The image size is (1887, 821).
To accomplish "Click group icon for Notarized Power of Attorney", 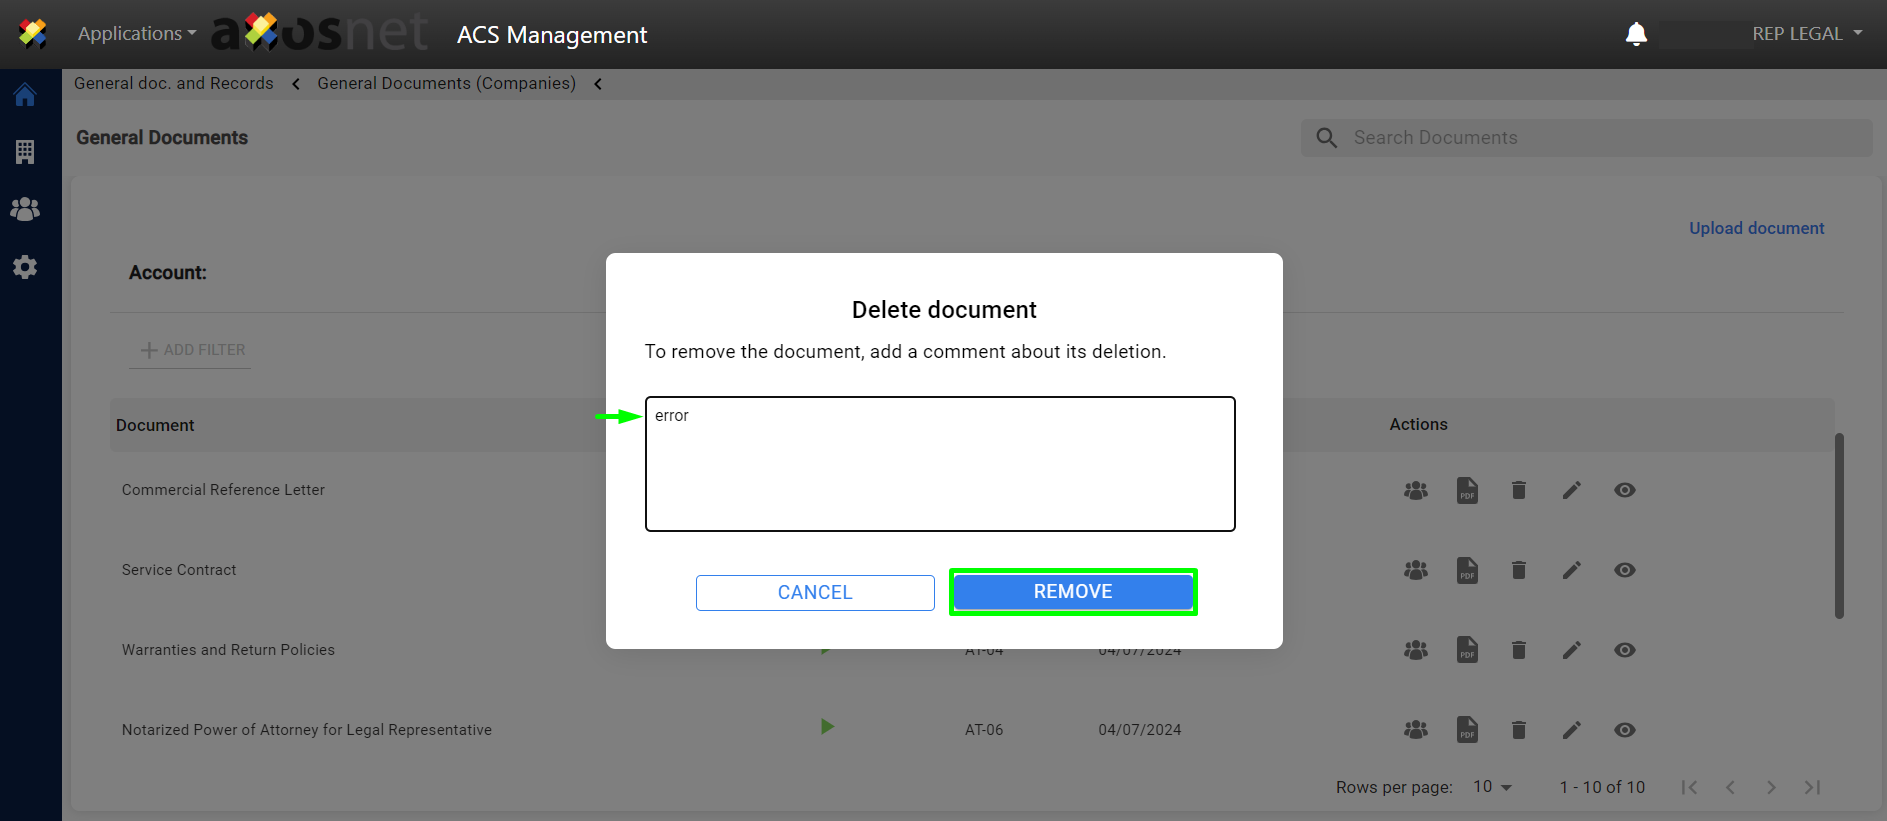I will 1416,730.
